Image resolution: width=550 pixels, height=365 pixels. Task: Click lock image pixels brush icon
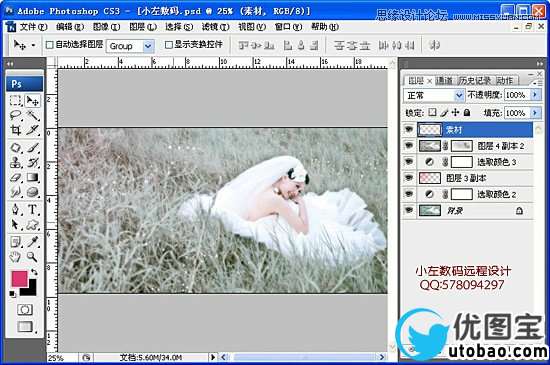444,113
